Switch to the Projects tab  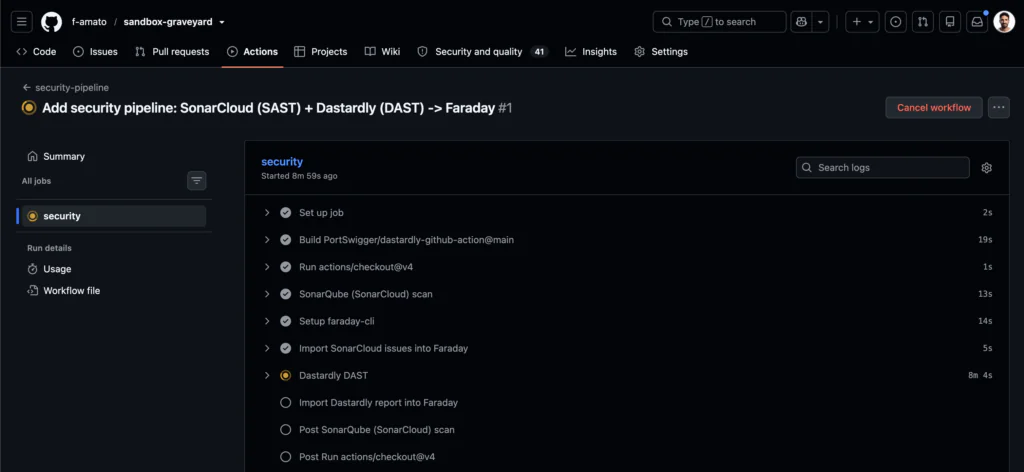tap(321, 52)
